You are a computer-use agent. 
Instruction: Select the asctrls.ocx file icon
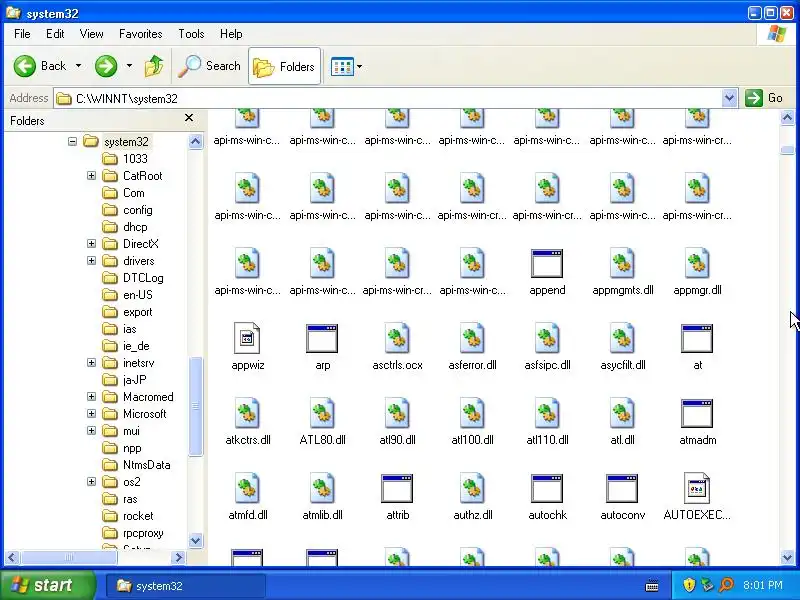click(397, 338)
